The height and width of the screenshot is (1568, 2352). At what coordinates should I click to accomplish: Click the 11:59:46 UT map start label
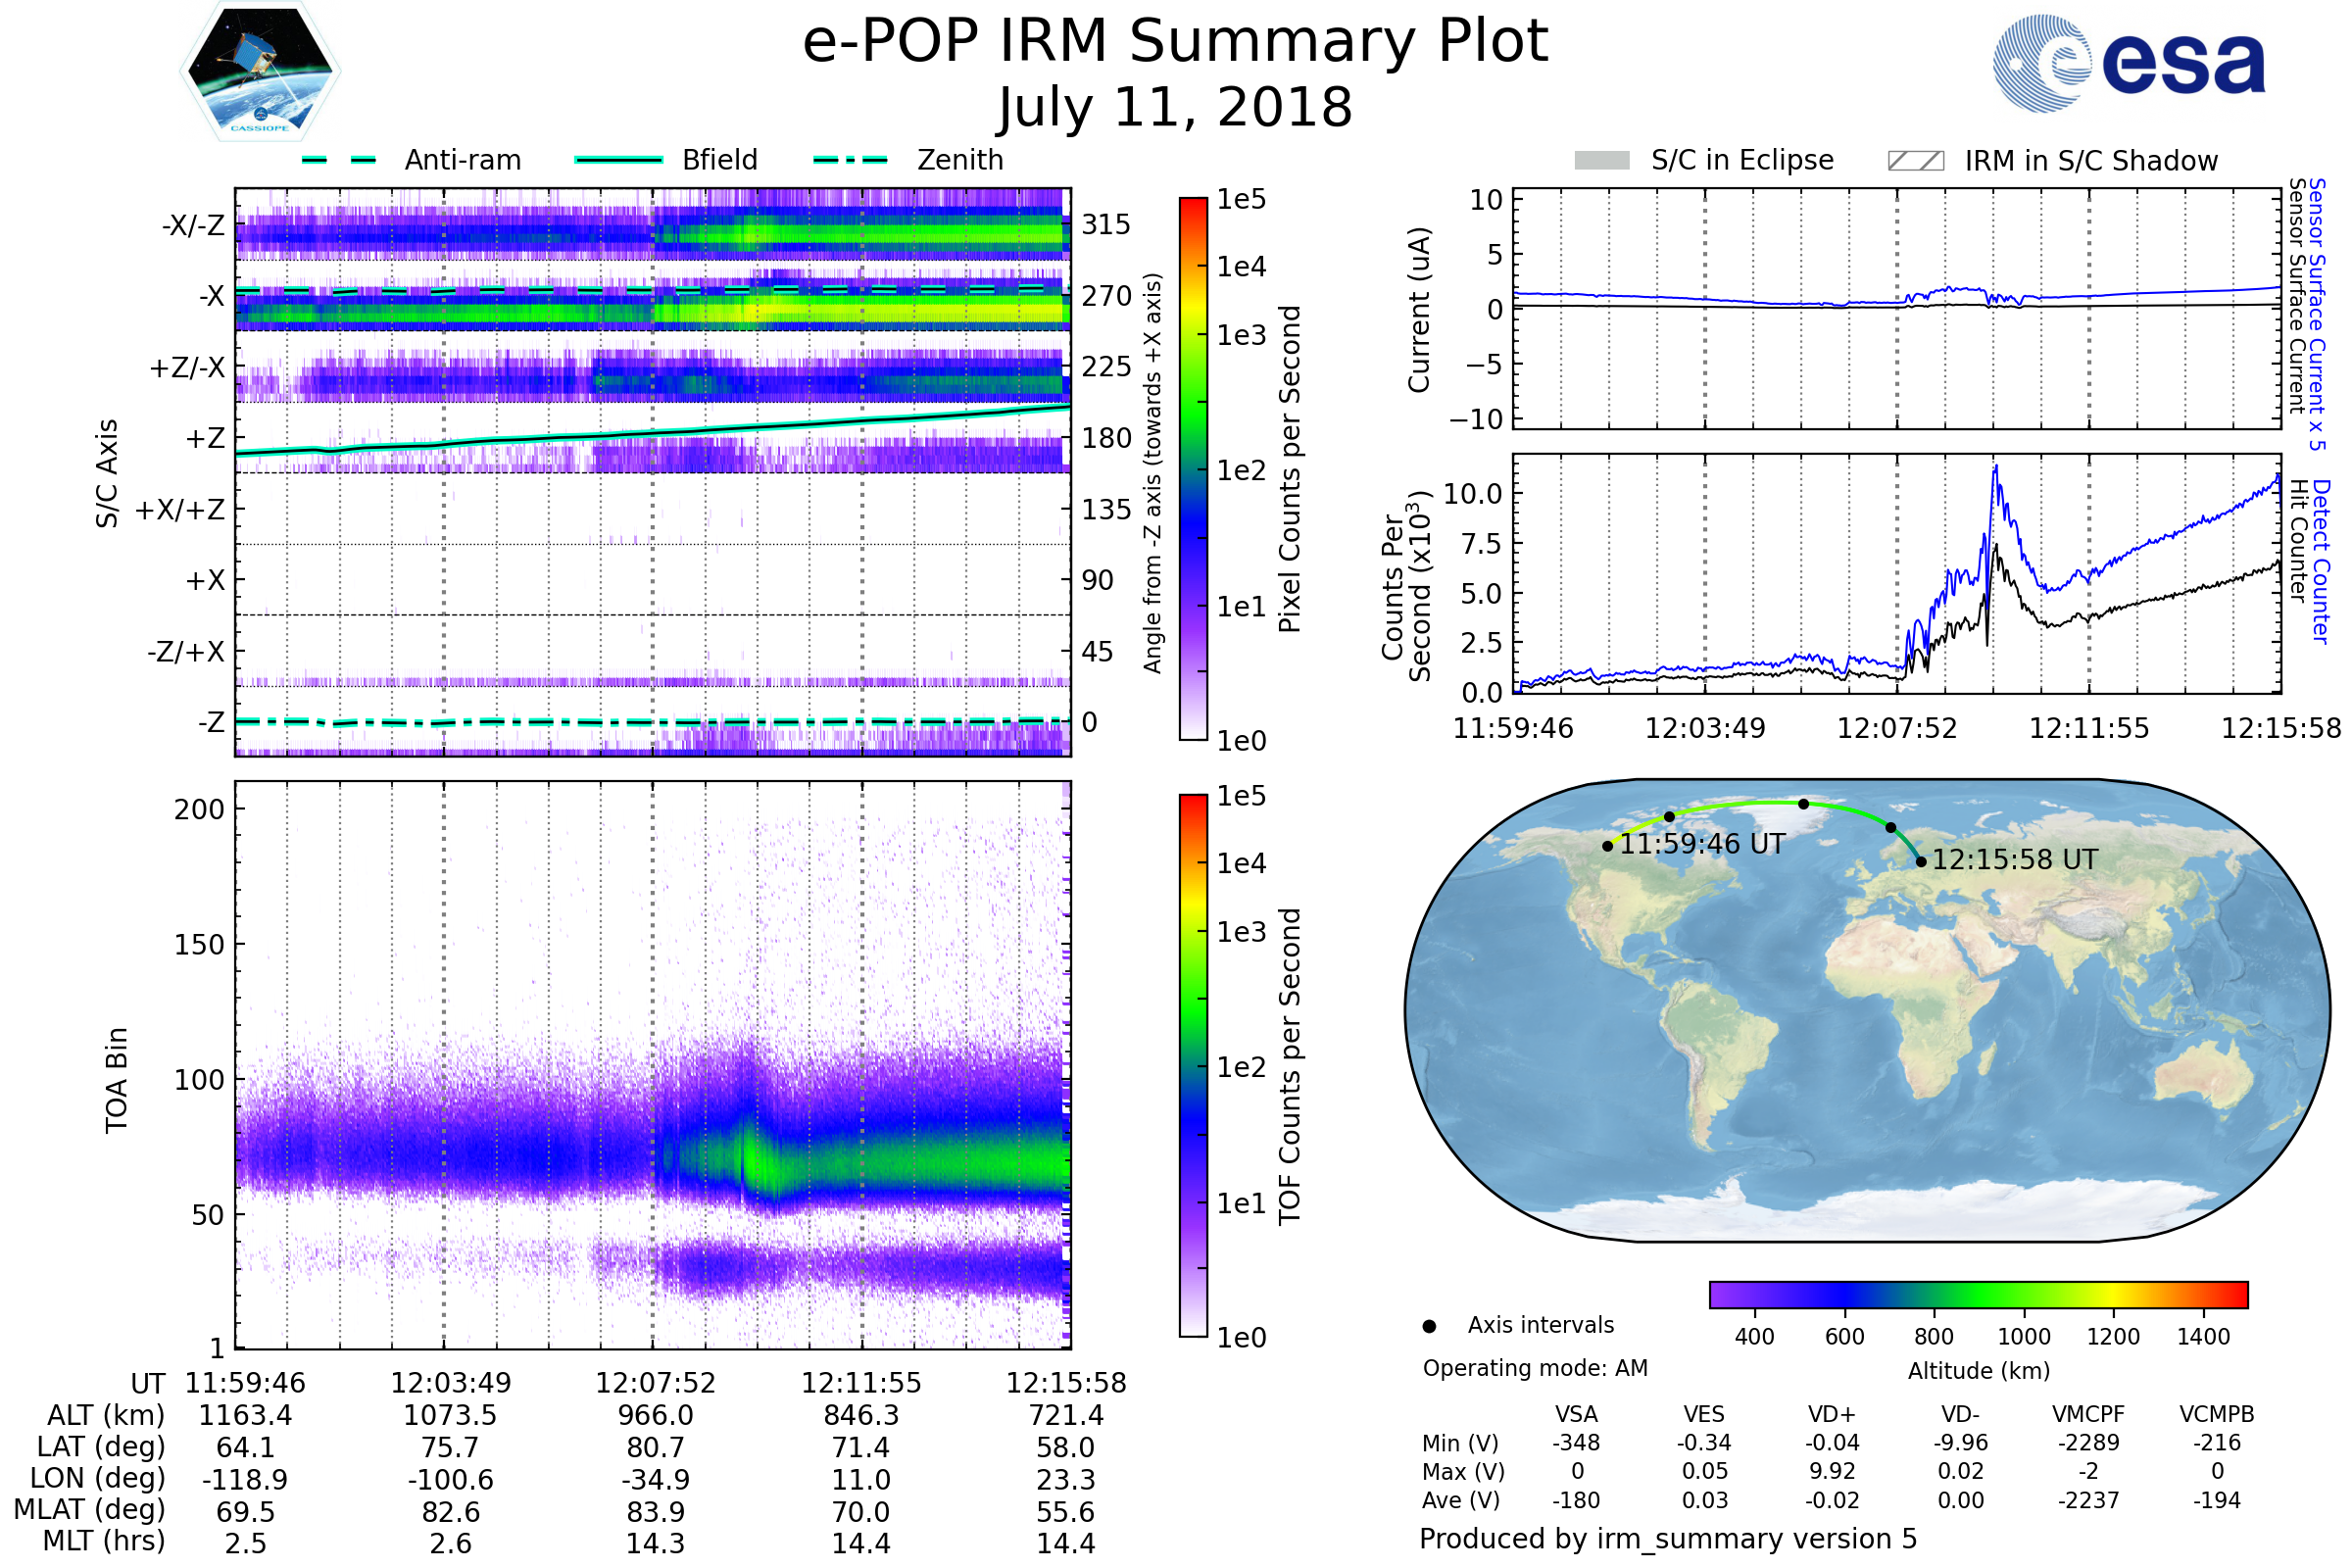coord(1702,844)
